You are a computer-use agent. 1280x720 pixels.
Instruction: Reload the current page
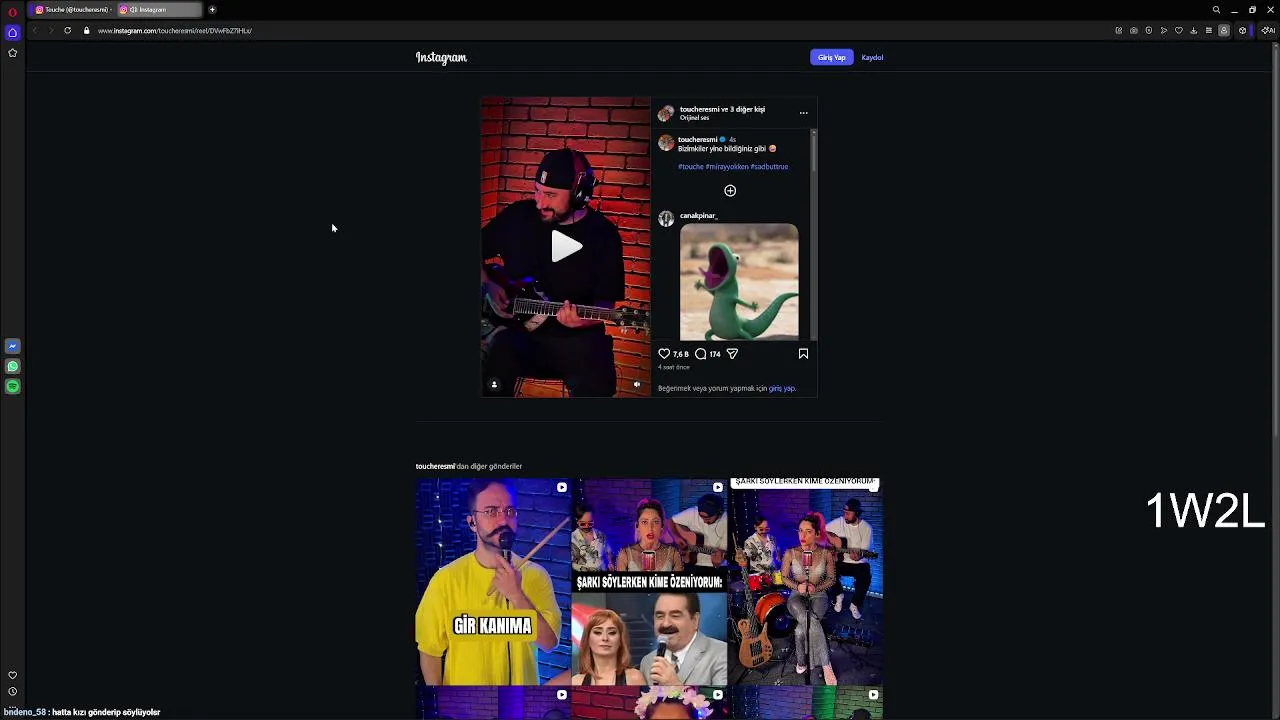(67, 31)
